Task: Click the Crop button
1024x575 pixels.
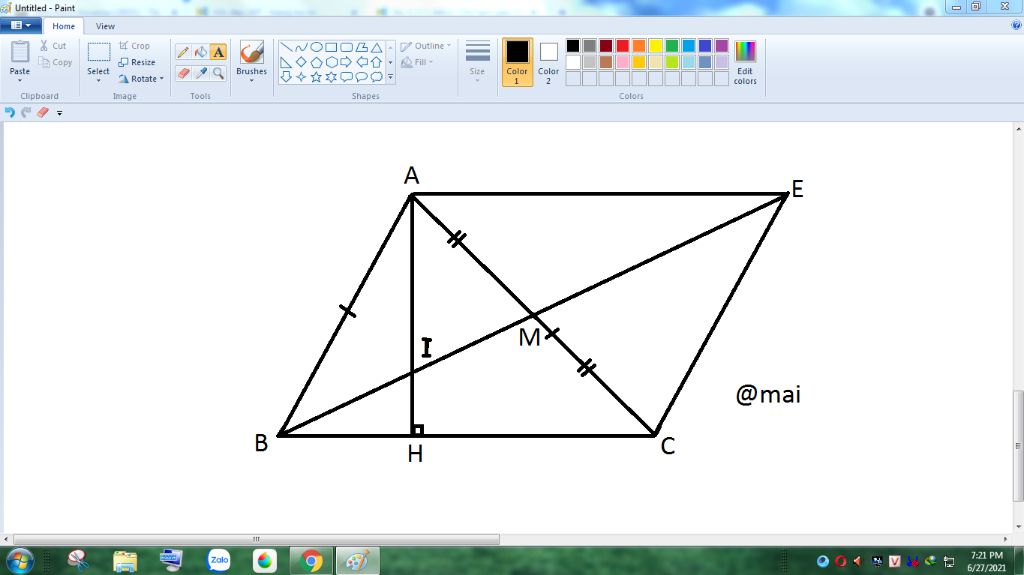Action: click(x=135, y=46)
